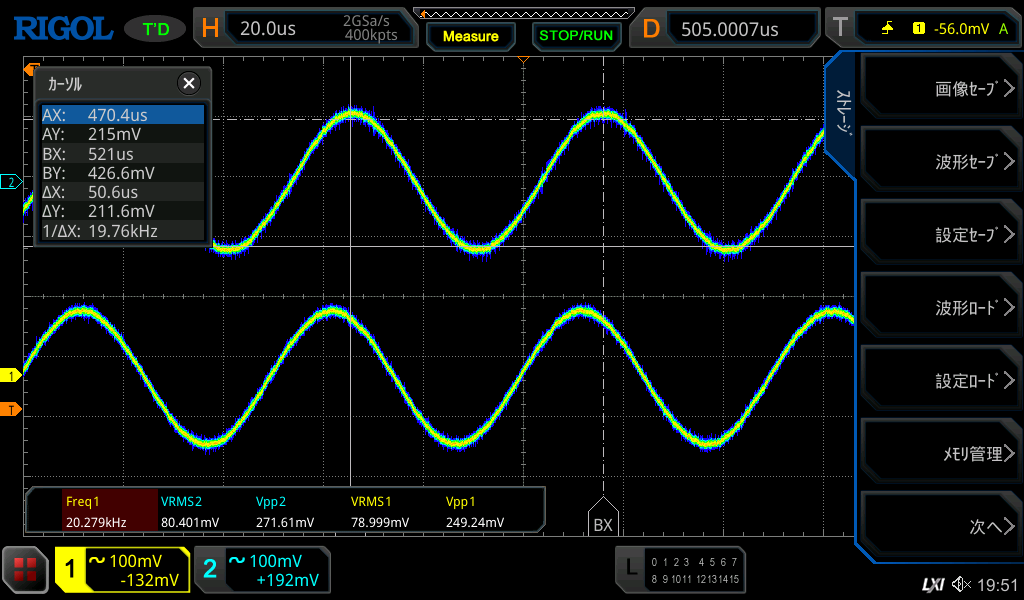Screen dimensions: 1024x600
Task: Click the red grid function menu icon
Action: pos(26,570)
